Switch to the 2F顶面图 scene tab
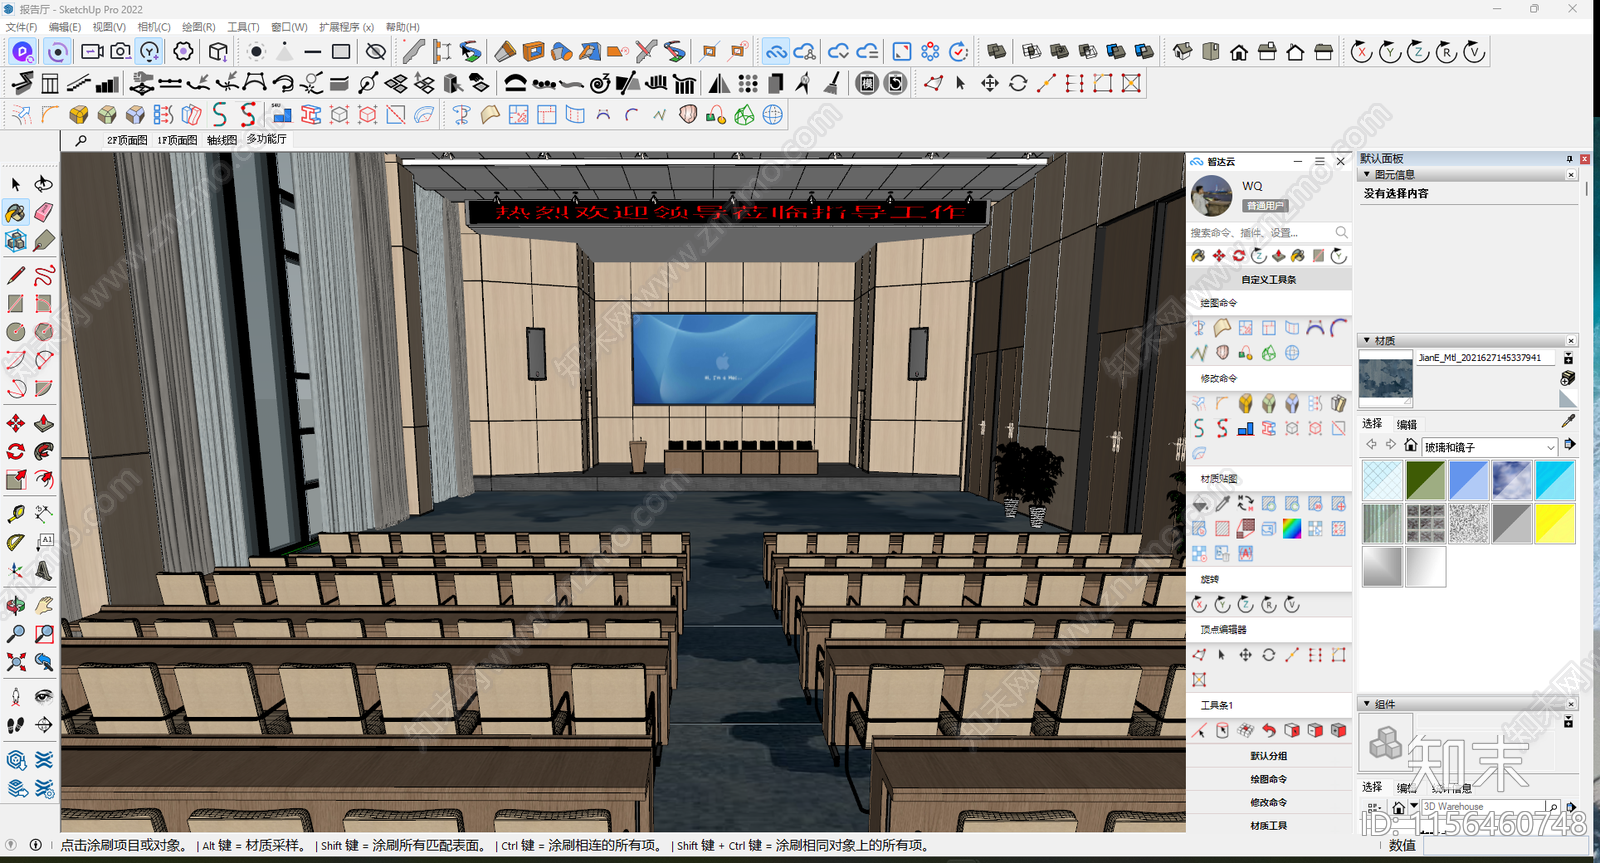 [x=127, y=140]
